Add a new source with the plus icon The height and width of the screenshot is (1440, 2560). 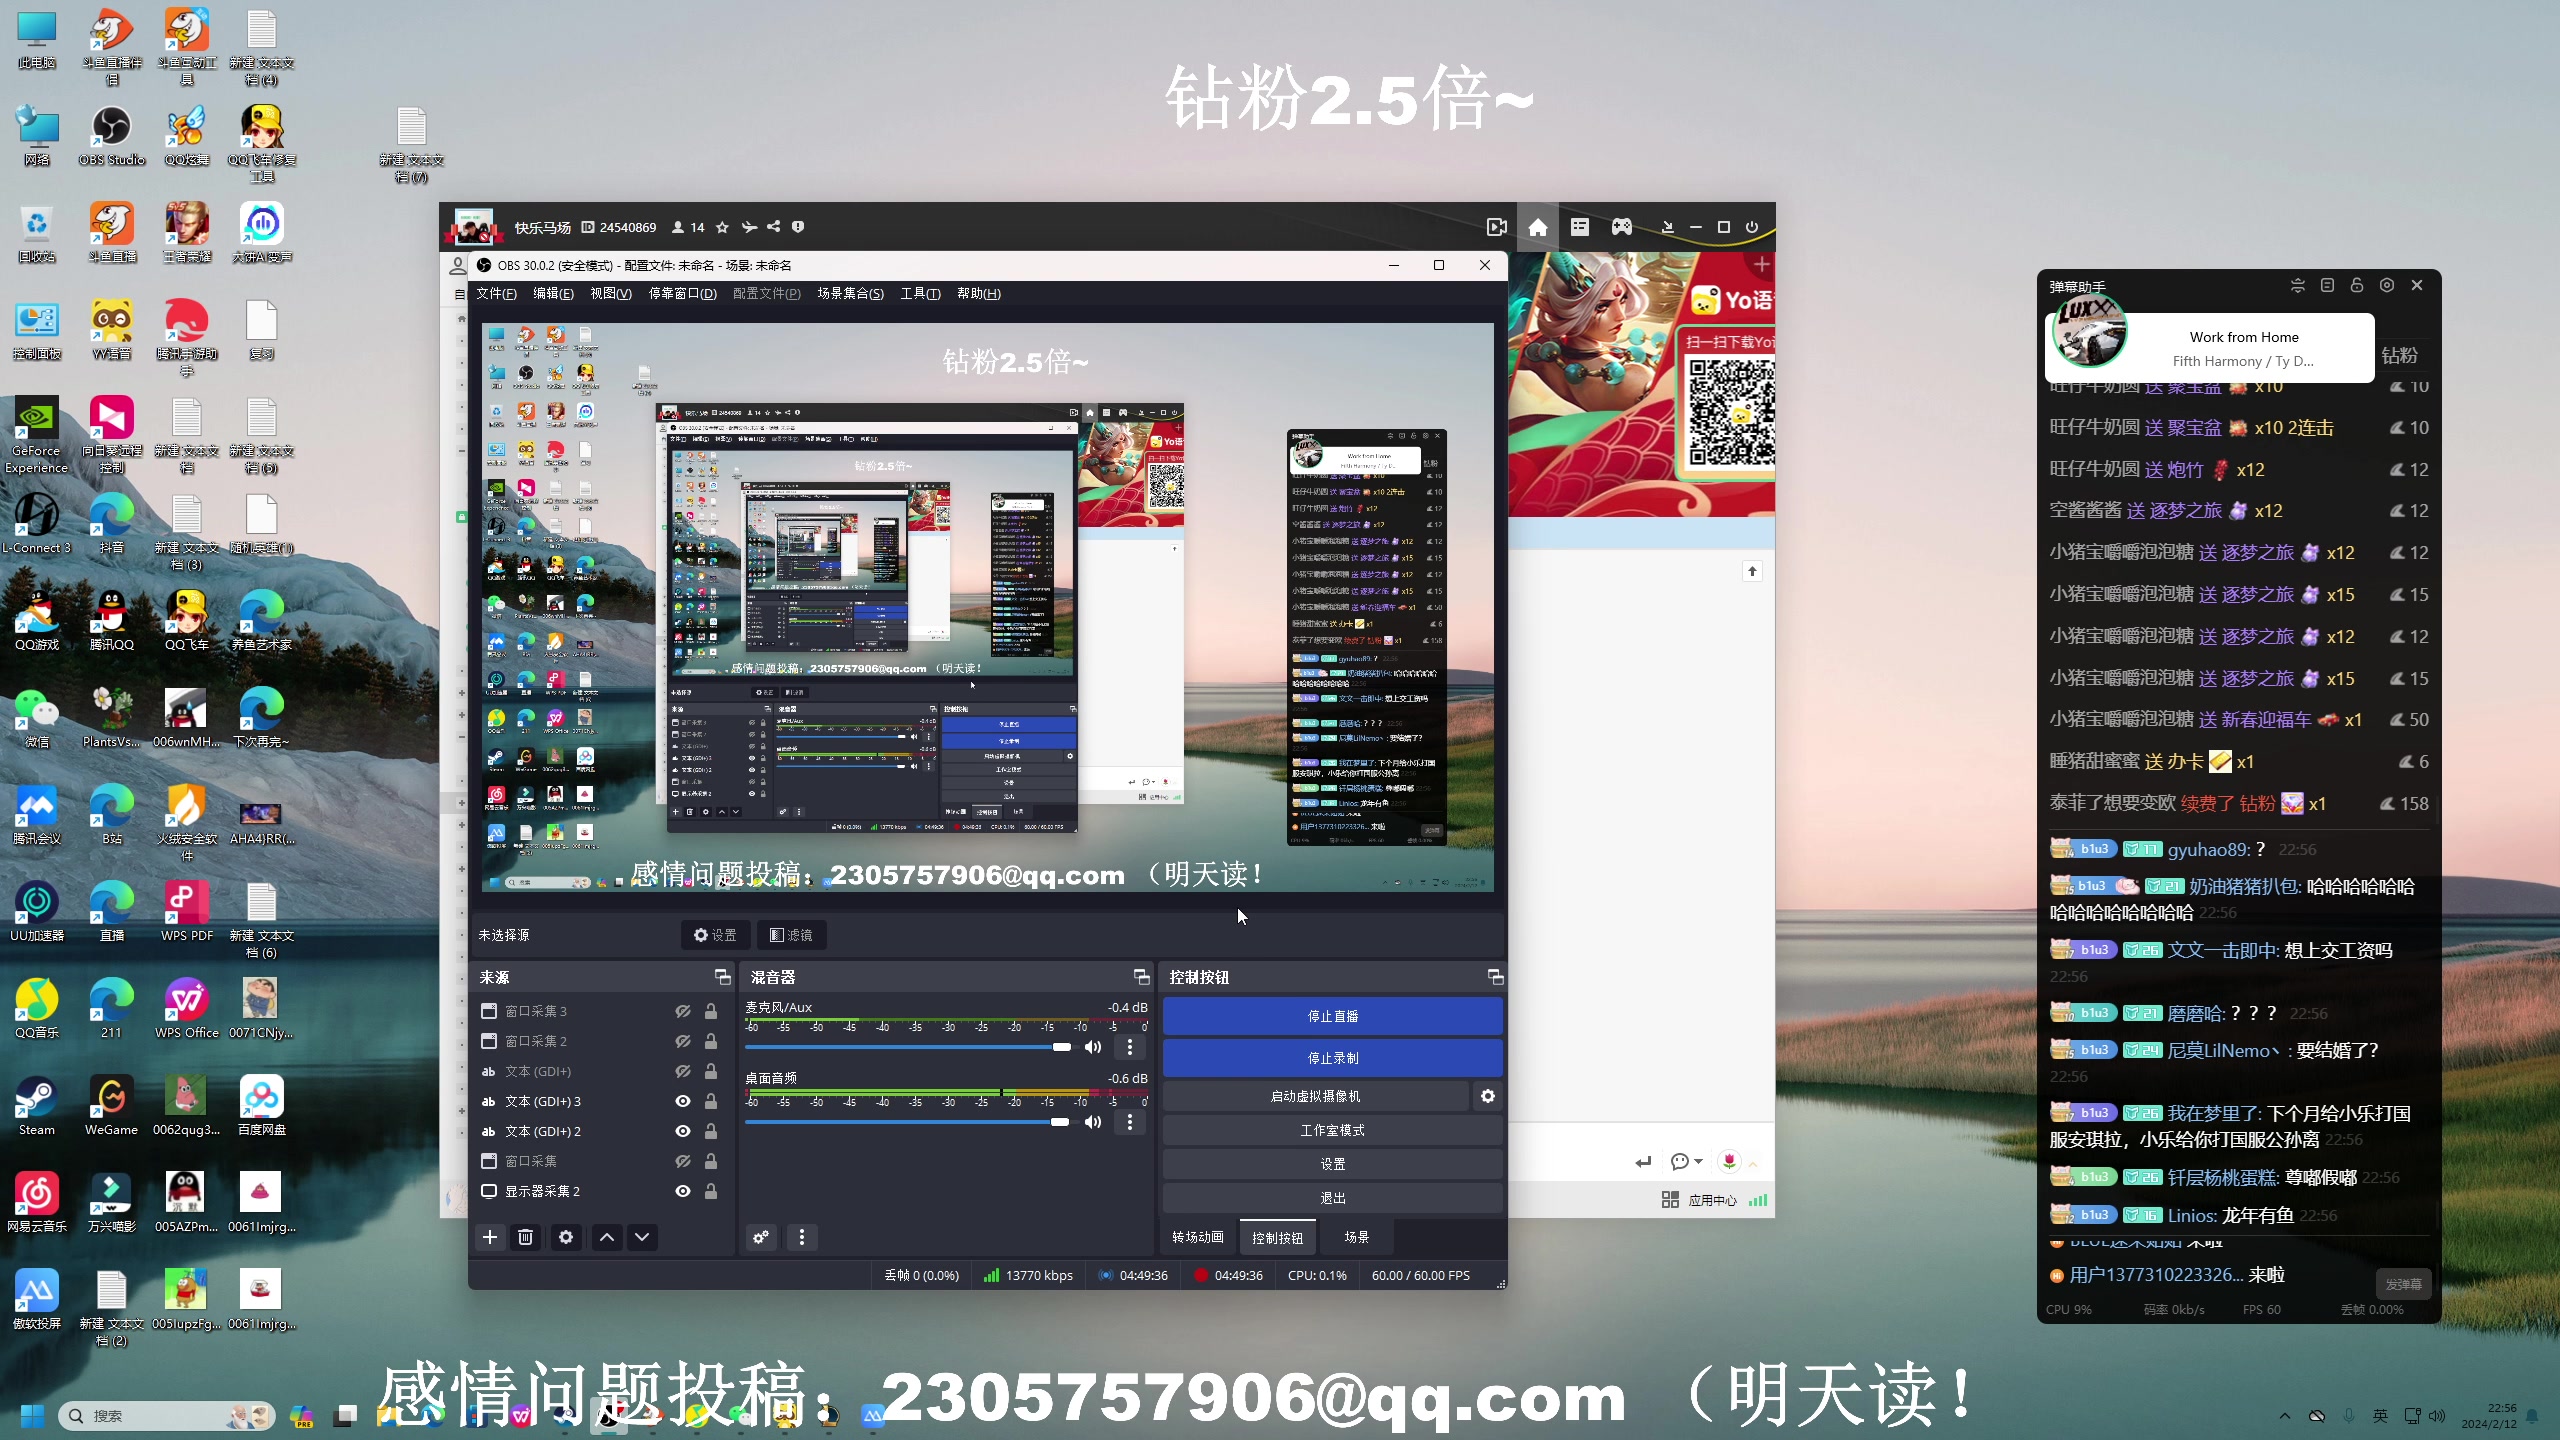coord(490,1237)
